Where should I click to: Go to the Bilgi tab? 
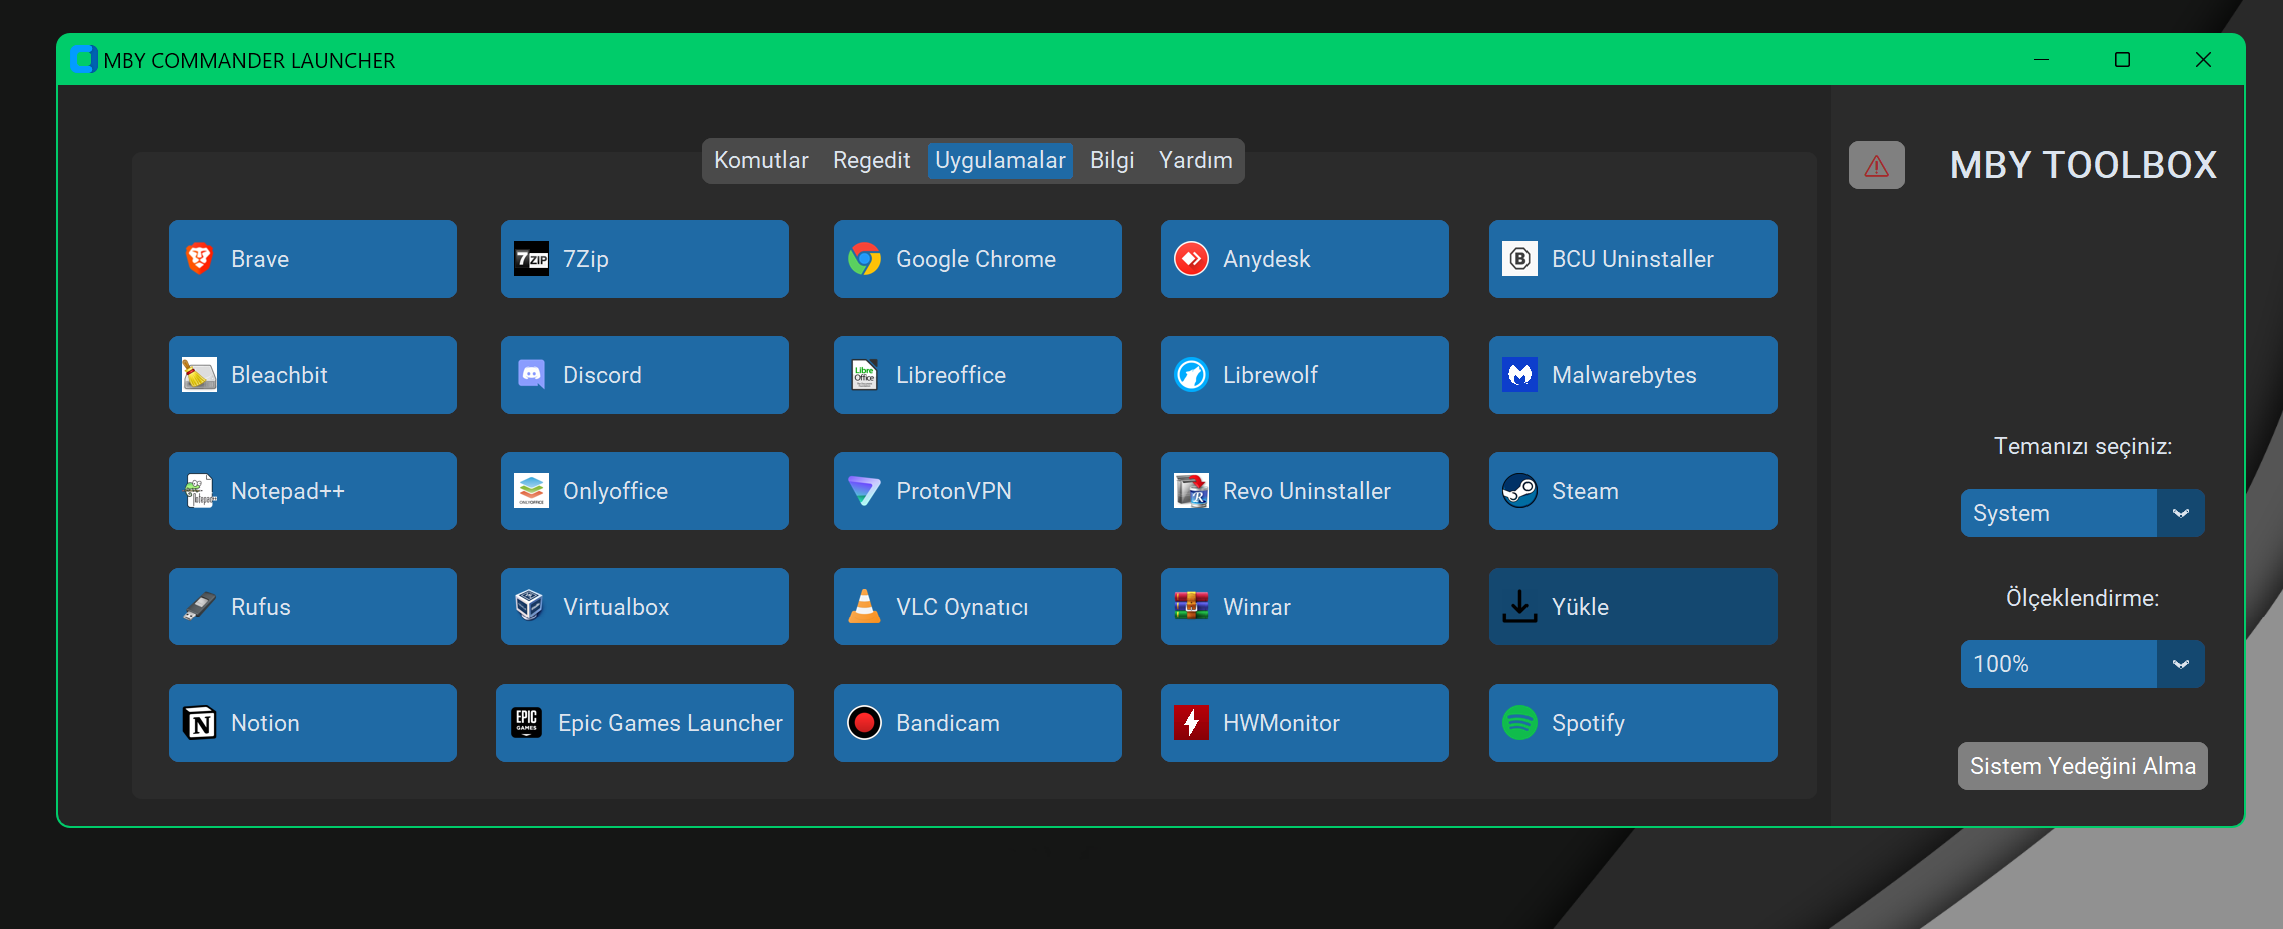[1112, 161]
